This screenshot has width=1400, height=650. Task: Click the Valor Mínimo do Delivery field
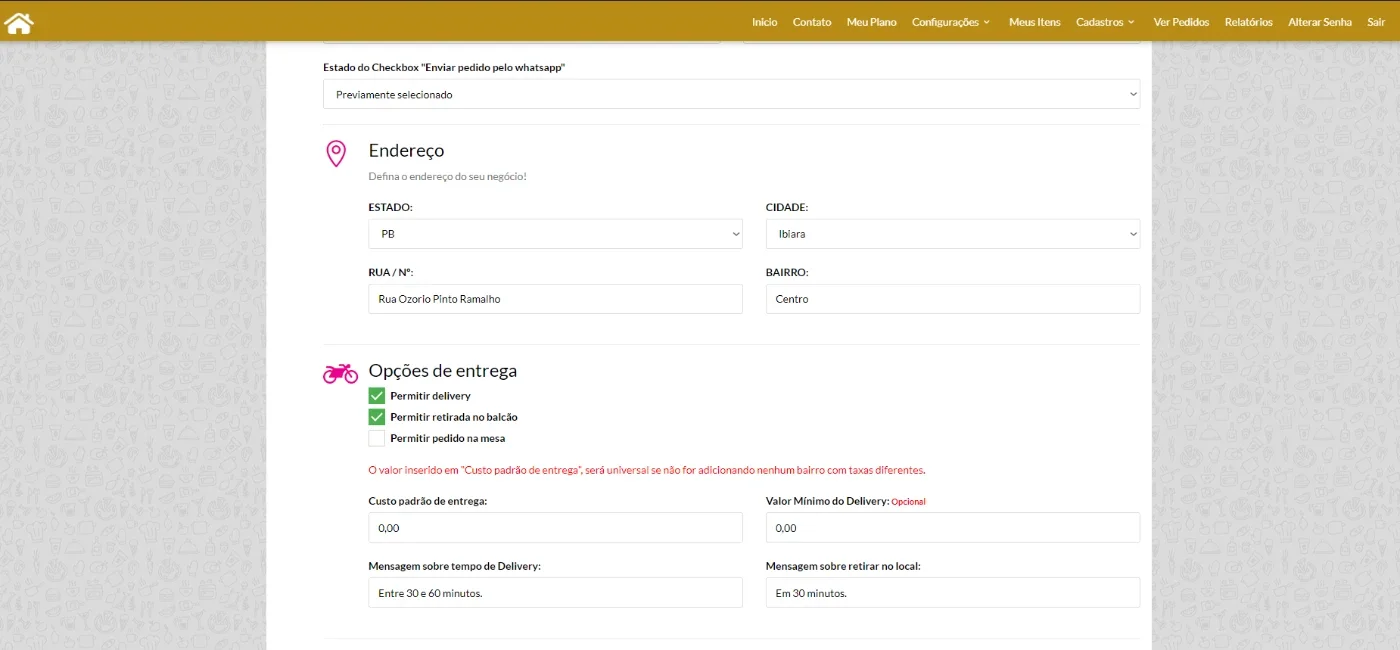952,527
